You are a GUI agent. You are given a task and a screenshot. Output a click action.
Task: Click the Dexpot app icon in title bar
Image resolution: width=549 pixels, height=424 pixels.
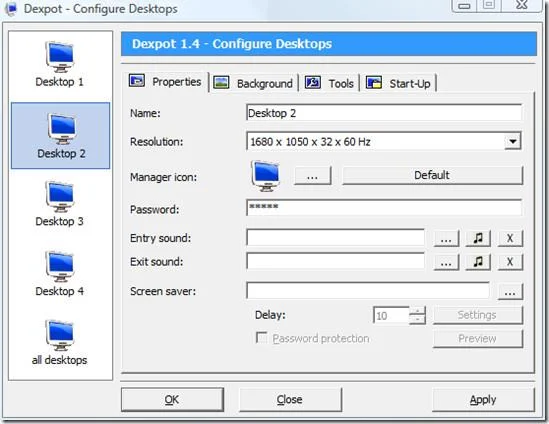11,8
